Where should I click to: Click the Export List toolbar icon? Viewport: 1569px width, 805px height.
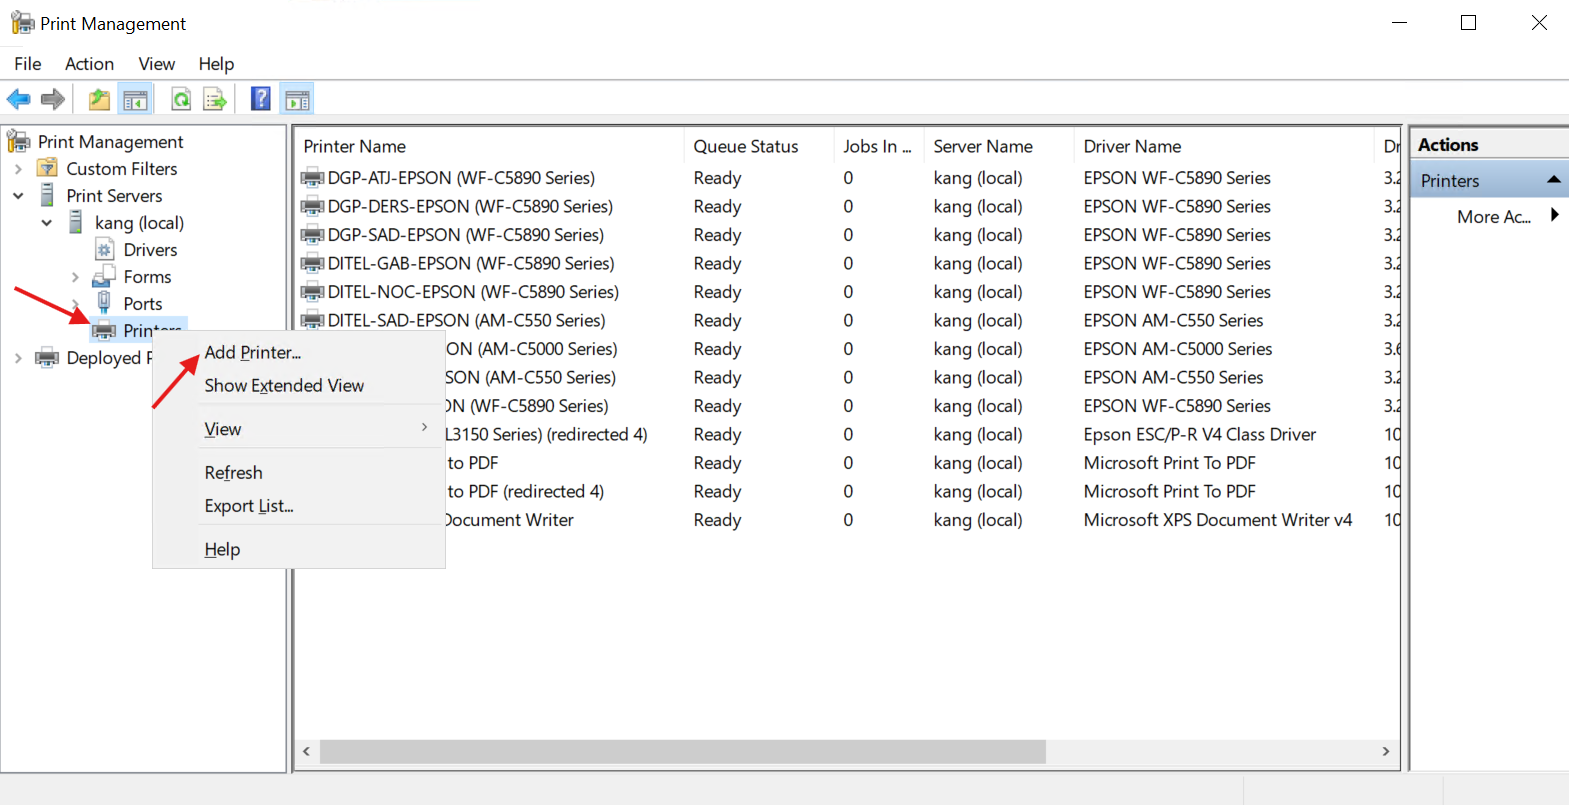click(x=215, y=99)
